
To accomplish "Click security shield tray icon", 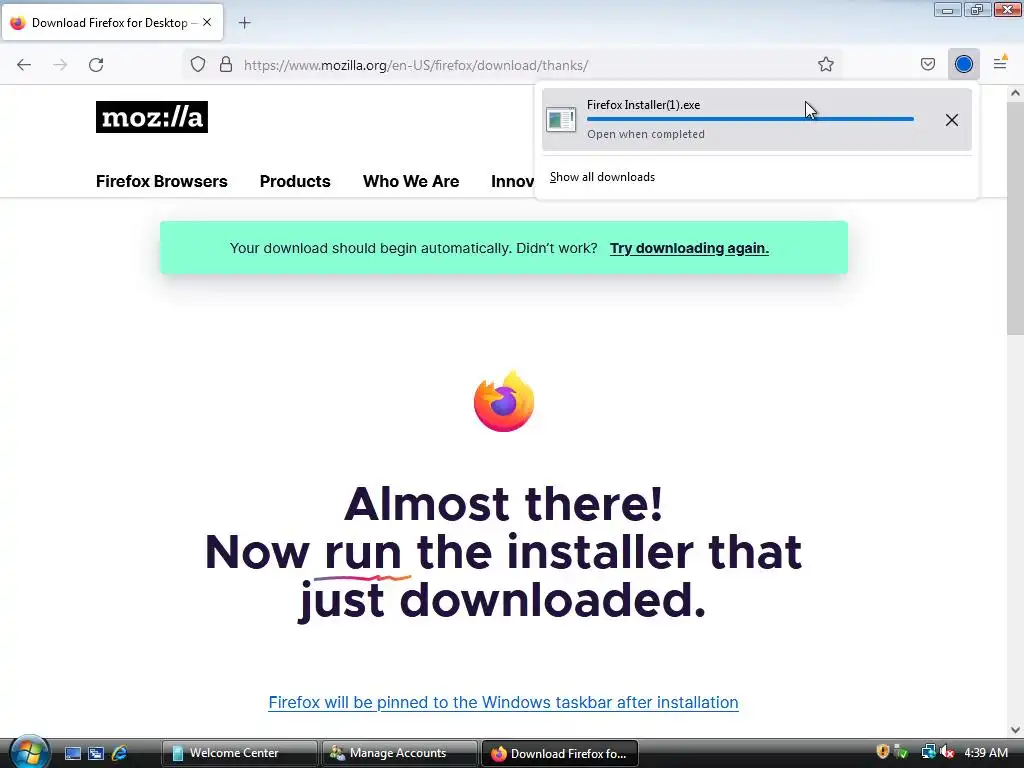I will click(x=882, y=752).
